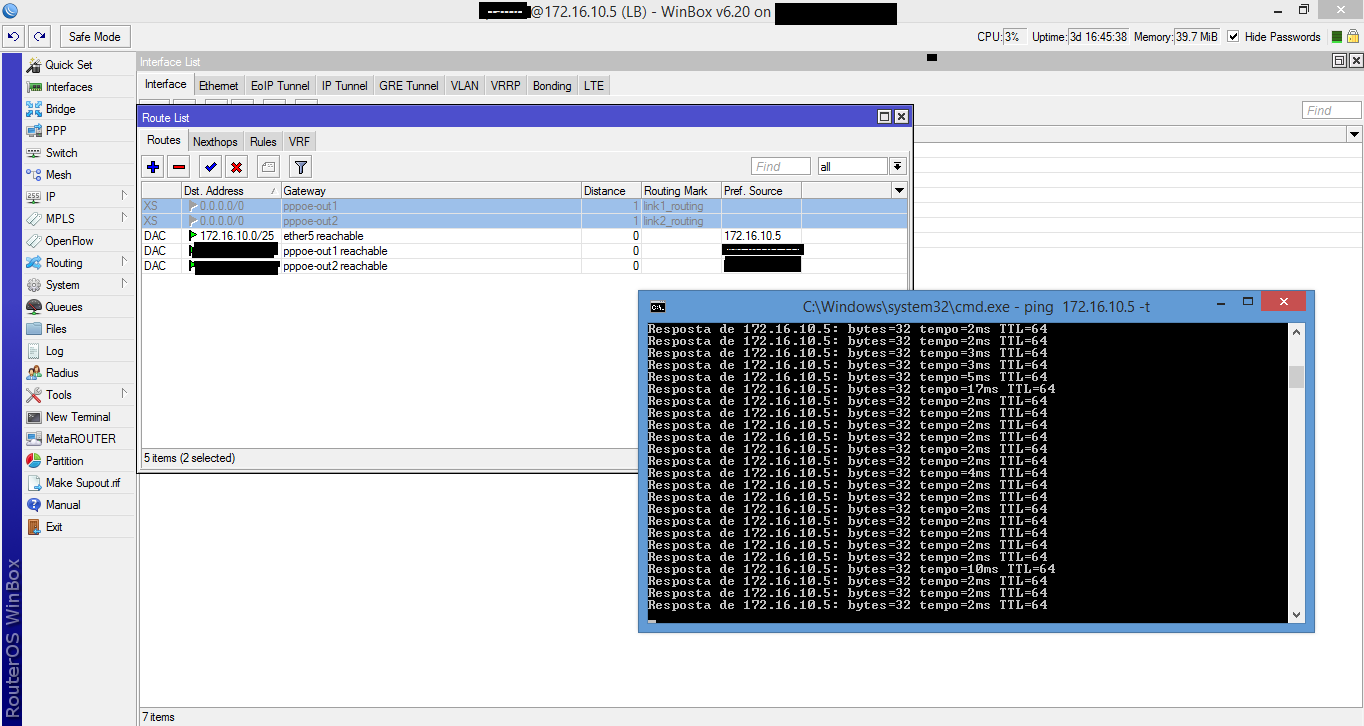Open the Radius menu item
1364x726 pixels.
coord(62,373)
